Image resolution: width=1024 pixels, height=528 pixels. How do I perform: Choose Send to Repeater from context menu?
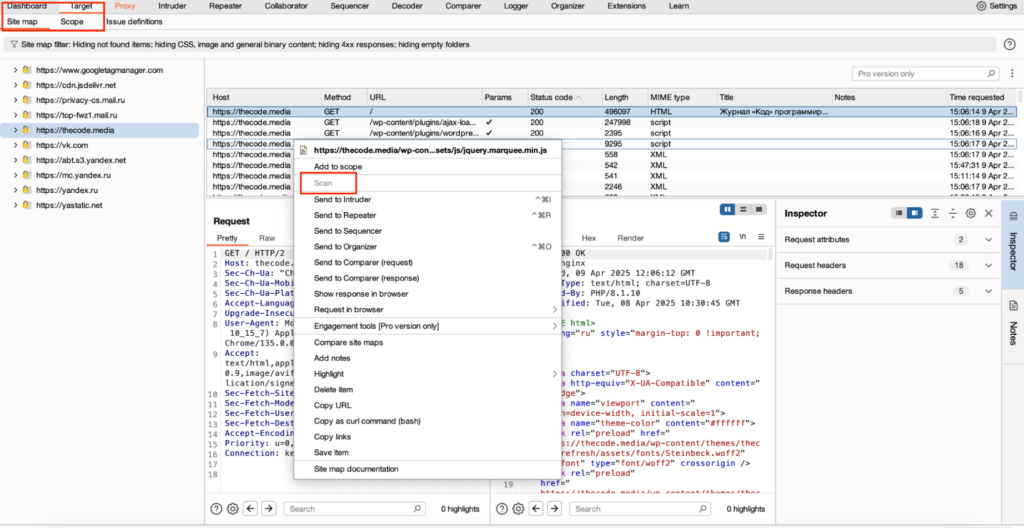pos(428,215)
